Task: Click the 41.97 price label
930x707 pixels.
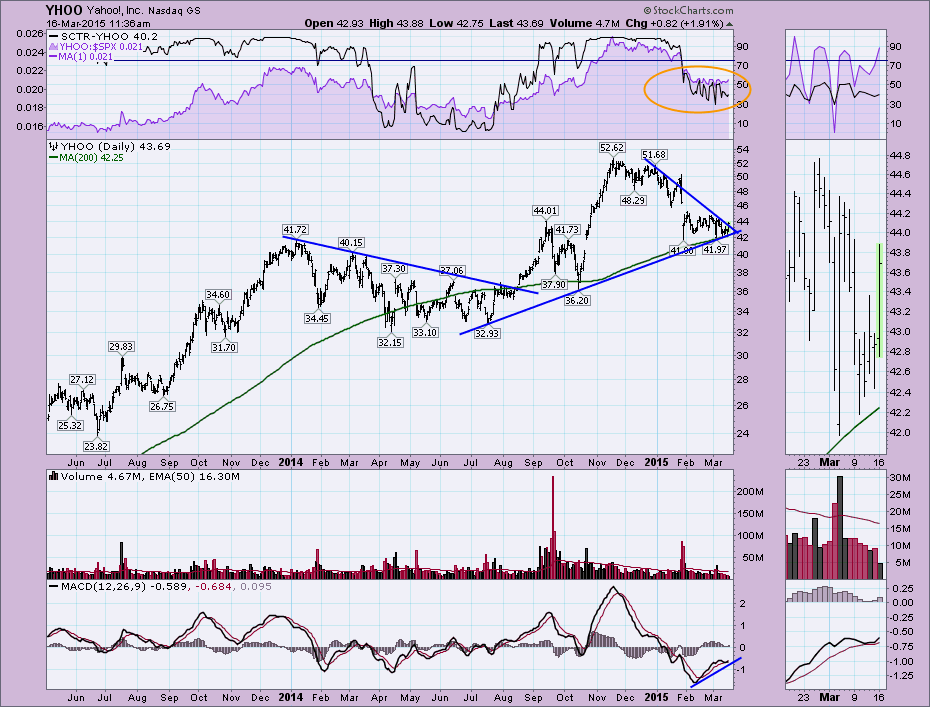Action: tap(715, 250)
